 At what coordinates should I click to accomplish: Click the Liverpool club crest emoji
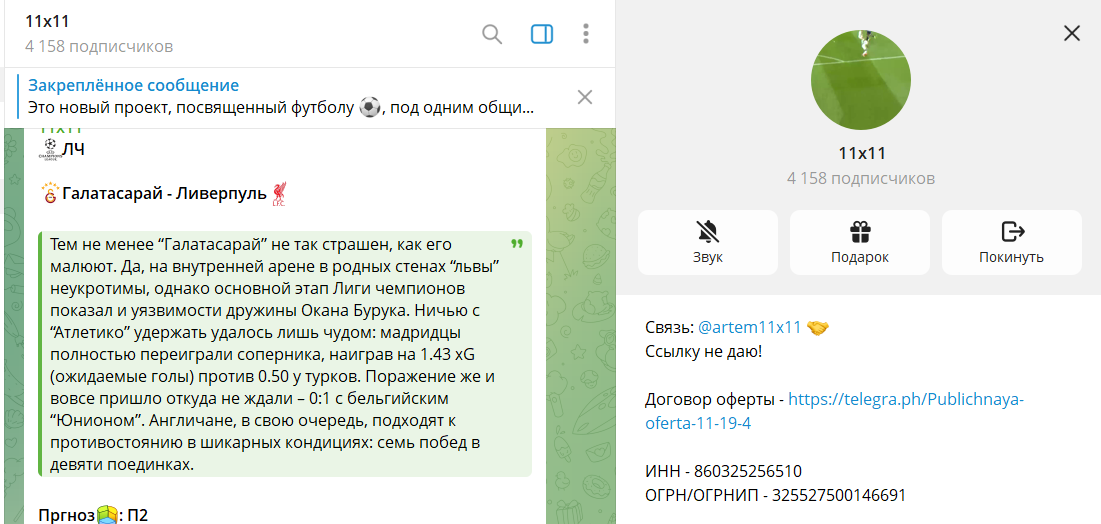point(281,194)
